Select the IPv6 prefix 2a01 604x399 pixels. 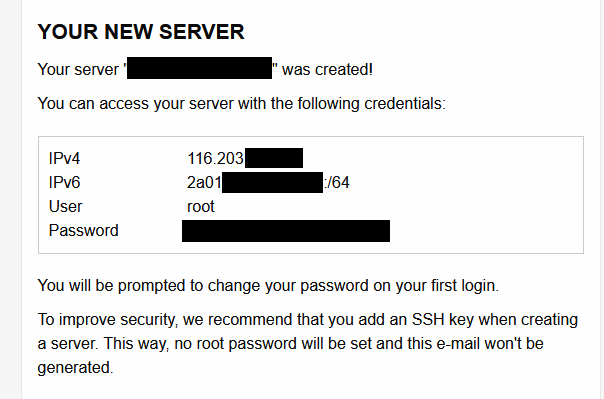point(204,182)
